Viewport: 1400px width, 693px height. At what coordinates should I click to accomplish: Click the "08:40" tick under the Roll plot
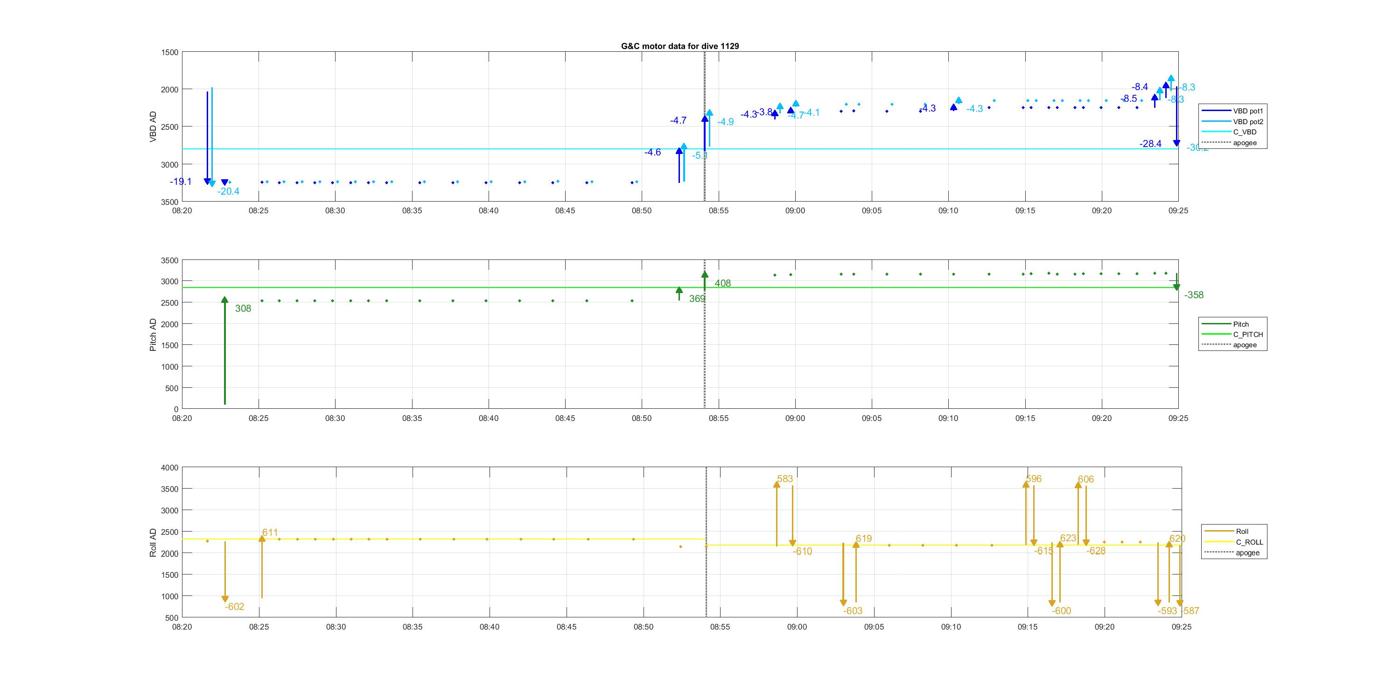pos(489,627)
